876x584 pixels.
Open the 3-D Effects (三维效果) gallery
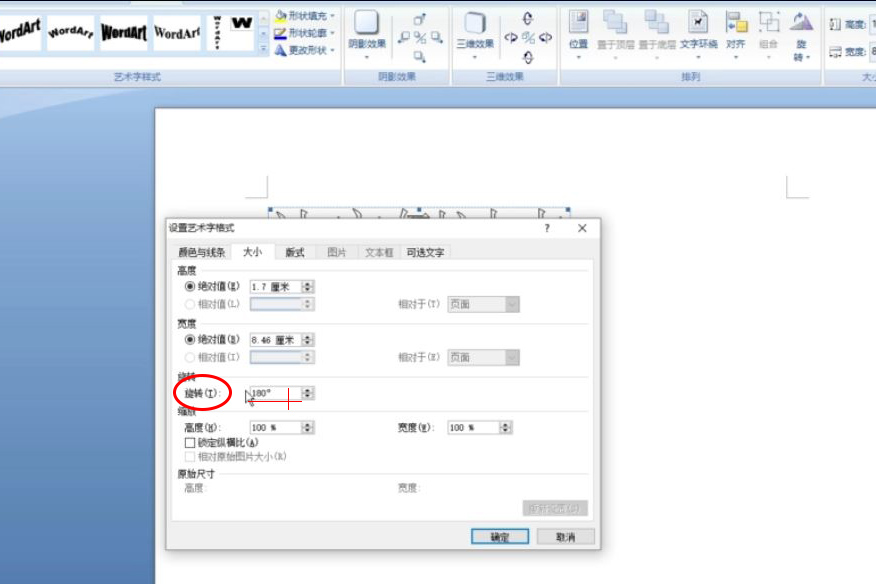[x=474, y=32]
